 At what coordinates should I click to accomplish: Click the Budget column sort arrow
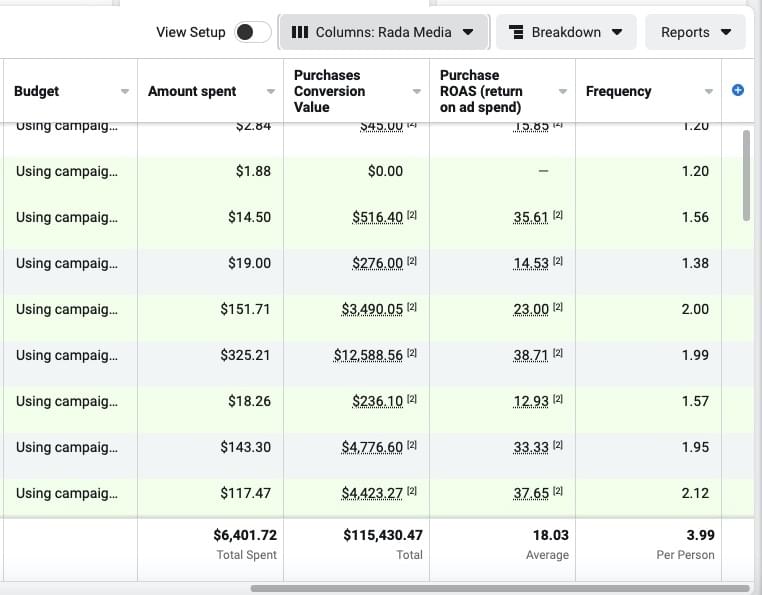click(x=124, y=92)
